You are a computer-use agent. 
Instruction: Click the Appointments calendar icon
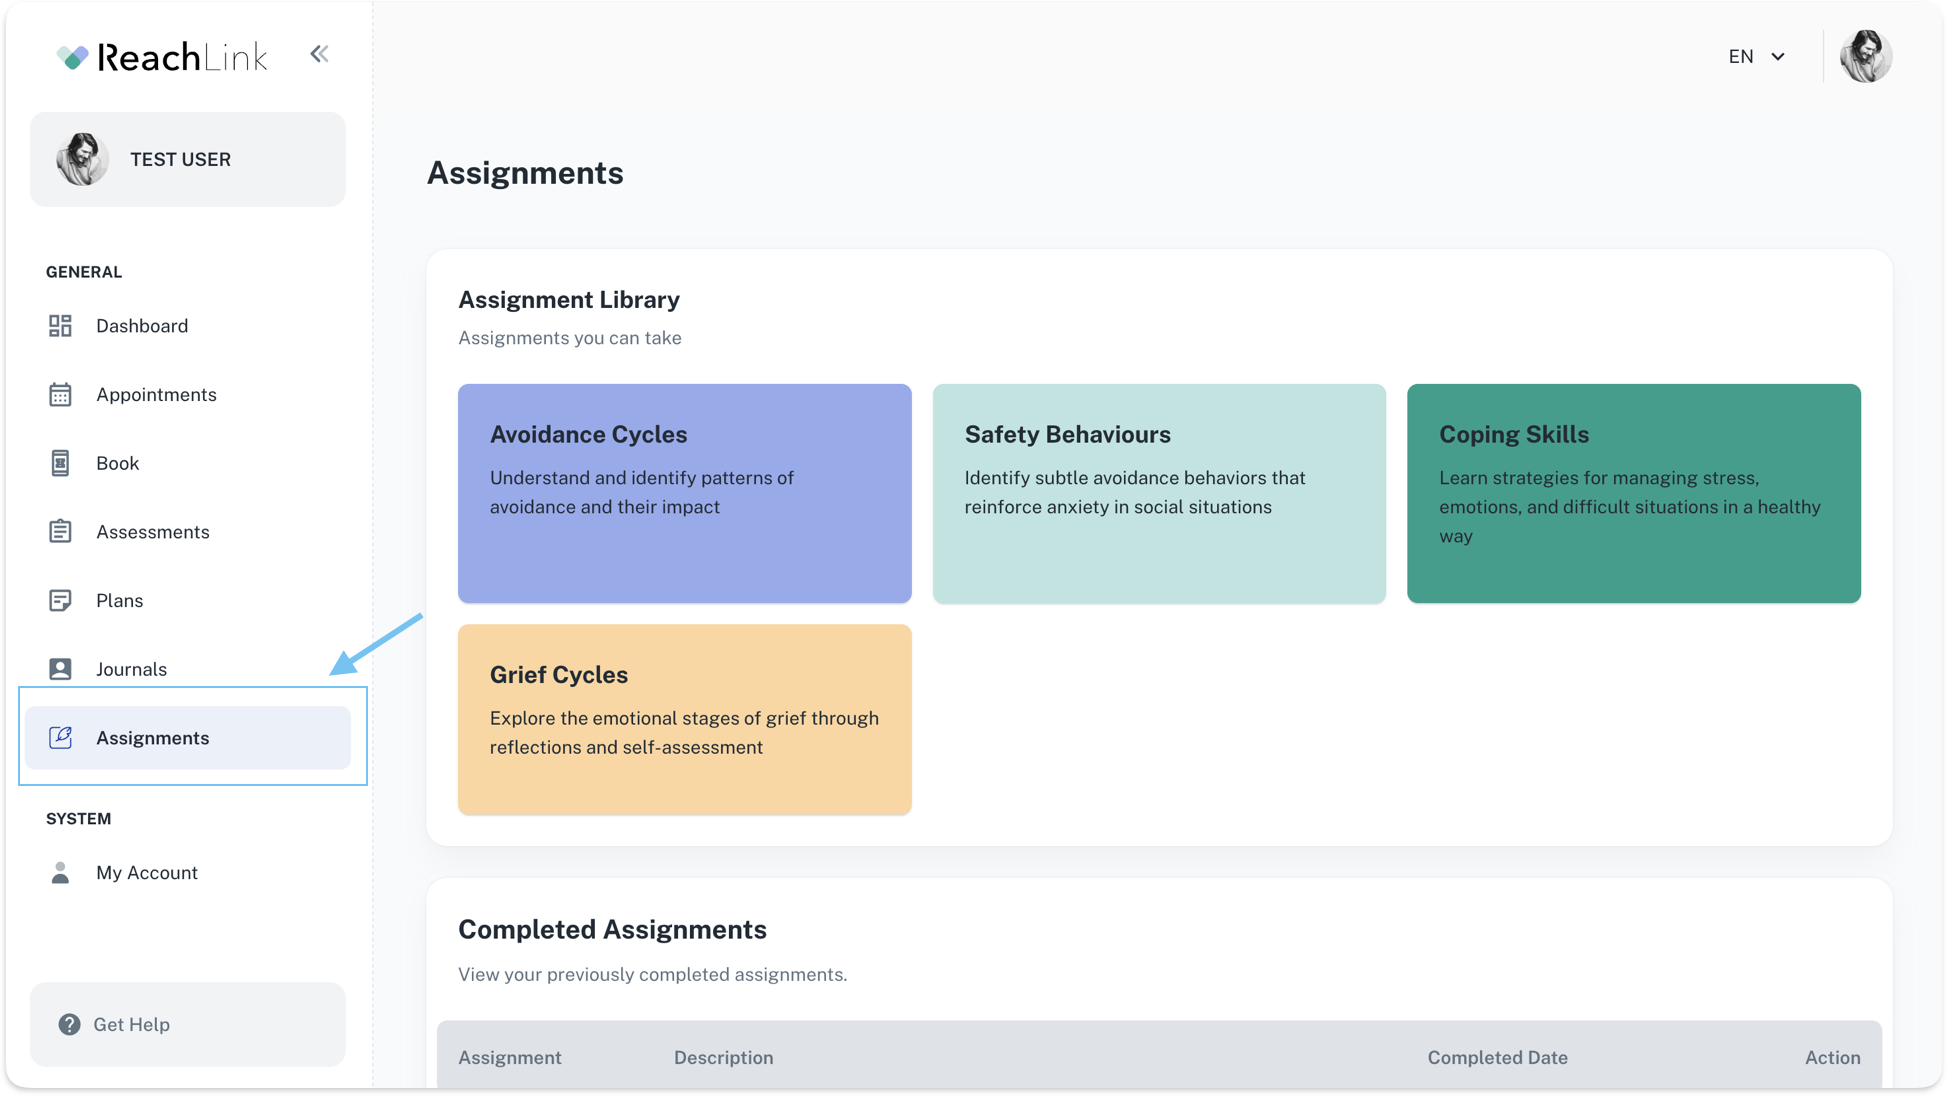tap(60, 395)
